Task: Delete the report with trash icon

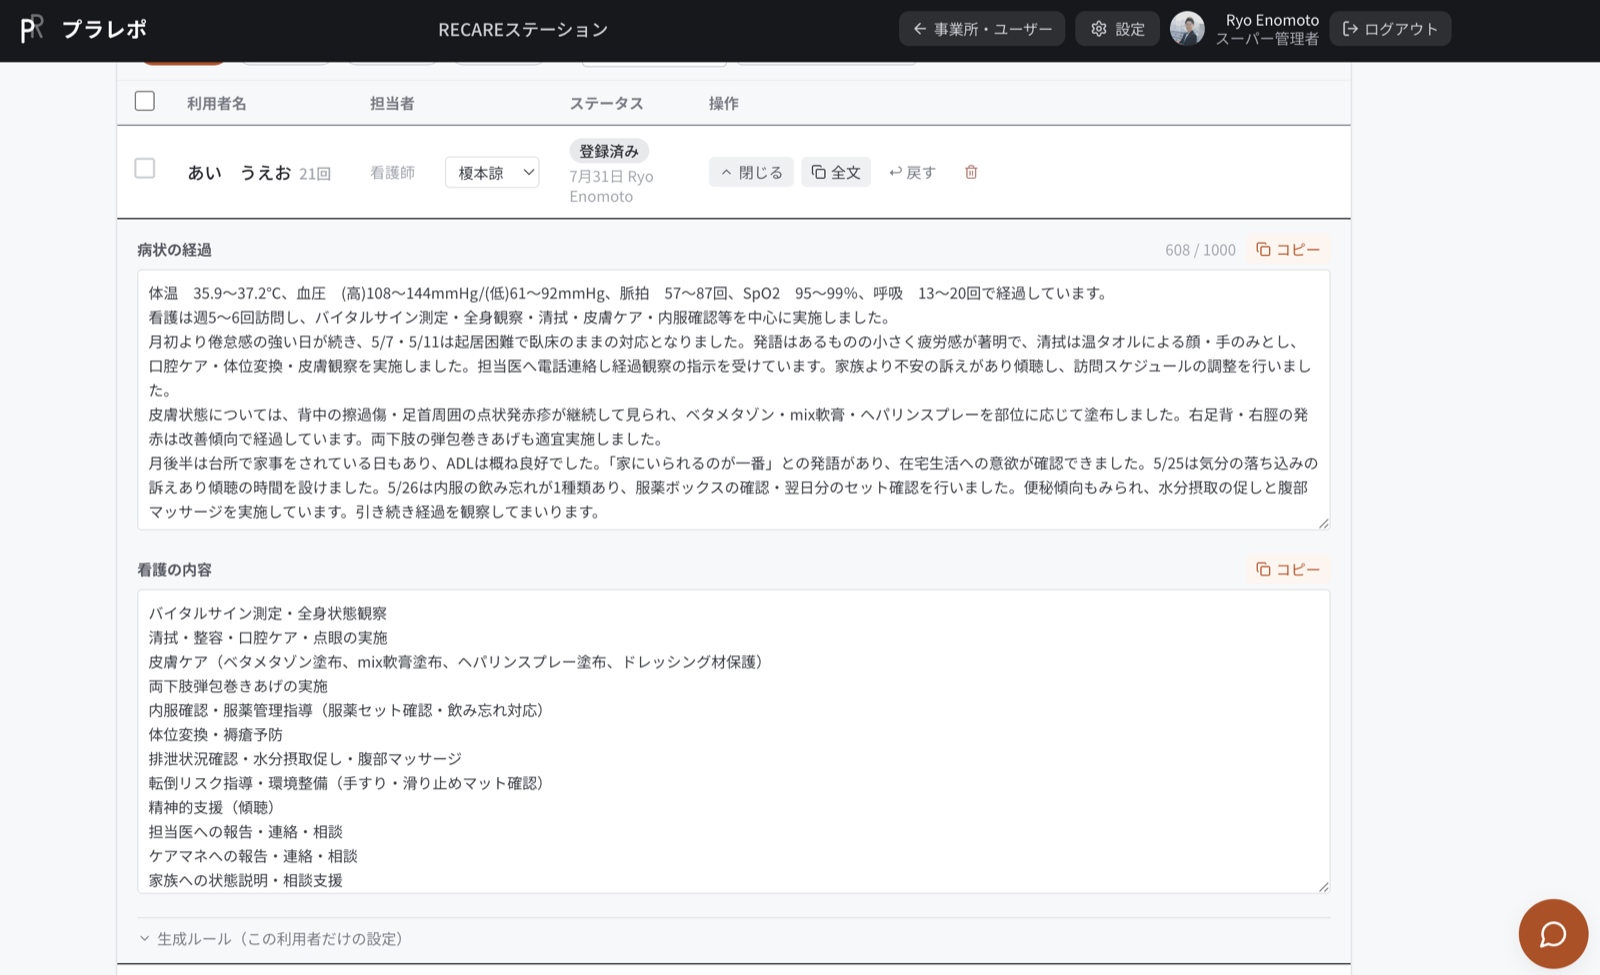Action: coord(971,172)
